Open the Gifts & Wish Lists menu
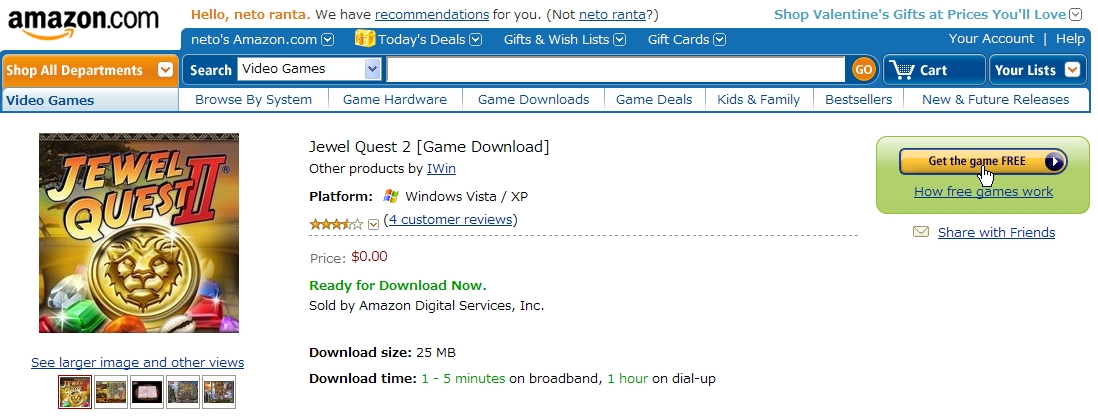1098x419 pixels. (x=564, y=39)
